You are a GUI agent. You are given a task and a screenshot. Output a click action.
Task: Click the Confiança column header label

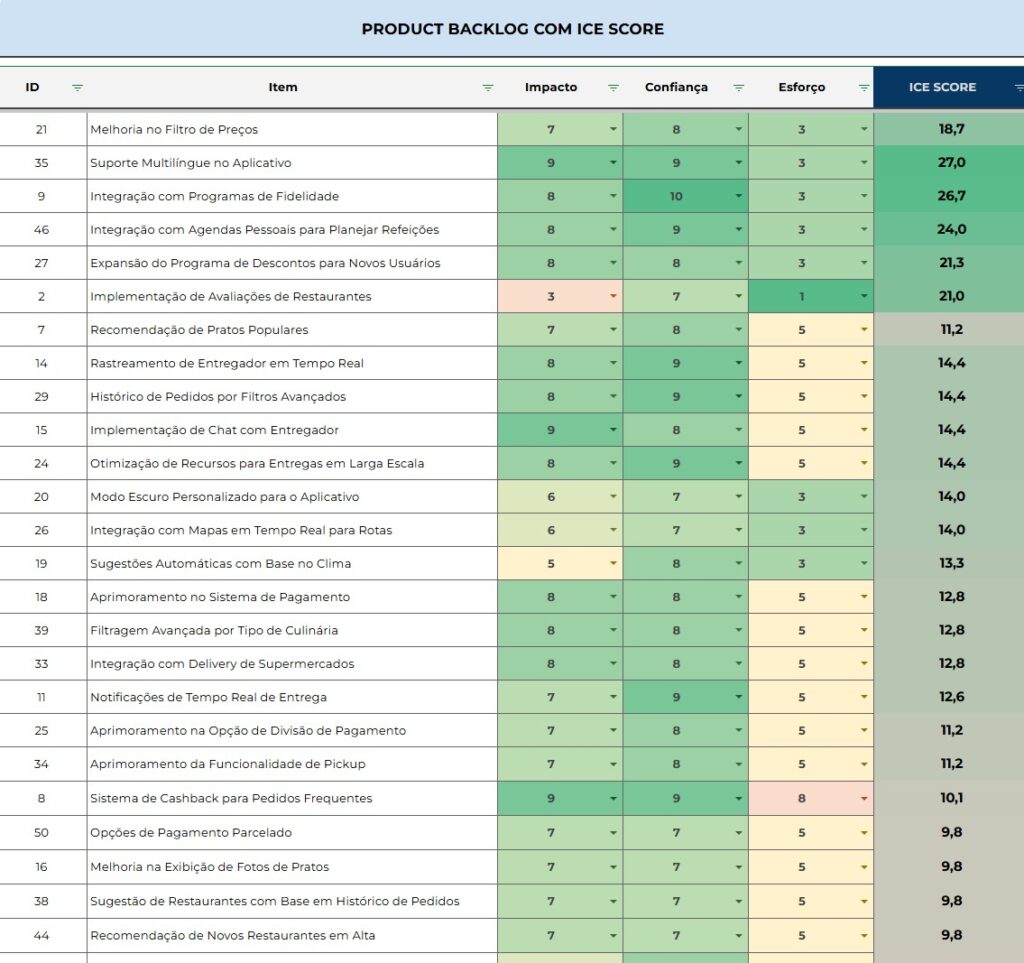pyautogui.click(x=676, y=87)
